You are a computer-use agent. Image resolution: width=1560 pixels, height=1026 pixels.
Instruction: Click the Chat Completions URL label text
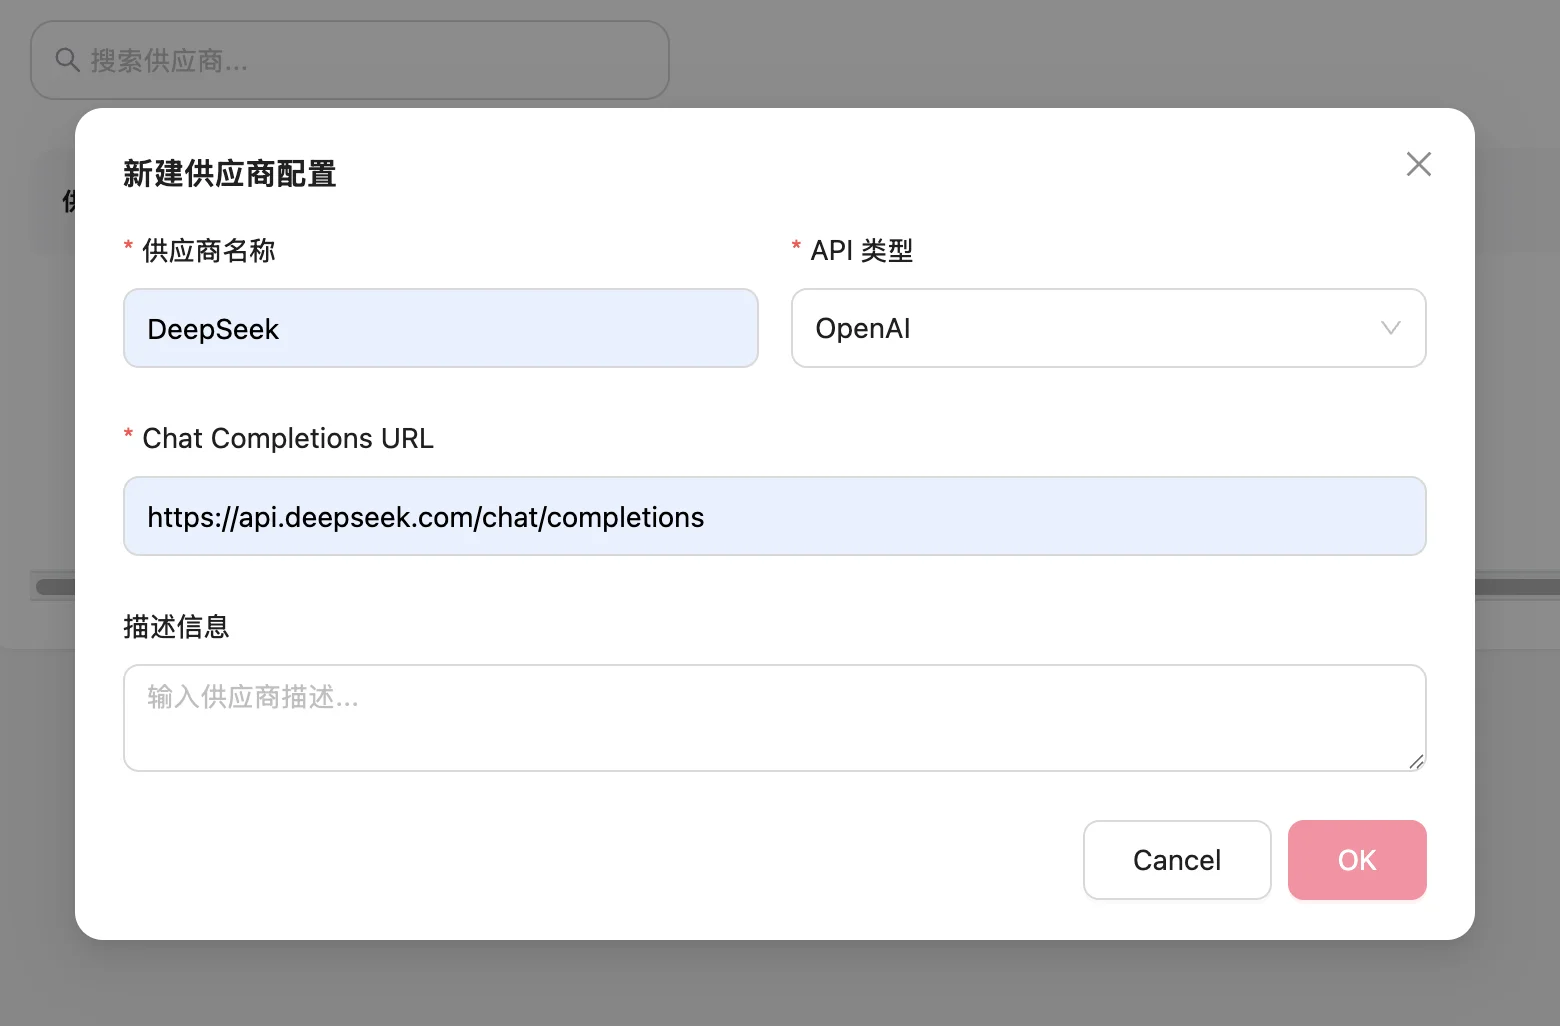pyautogui.click(x=288, y=438)
